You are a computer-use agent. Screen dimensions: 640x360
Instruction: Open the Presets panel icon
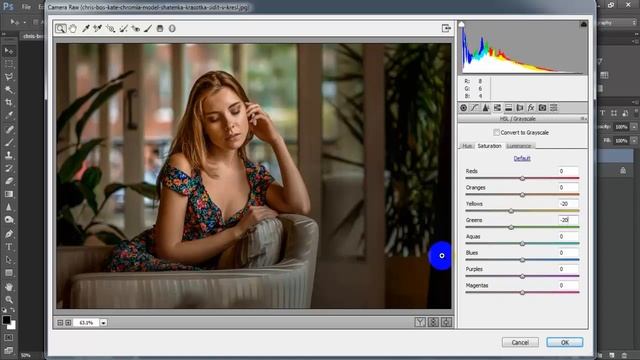(554, 108)
